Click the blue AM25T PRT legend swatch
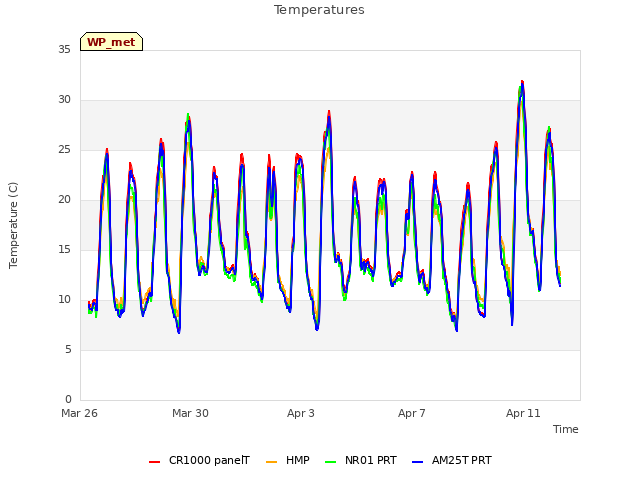Viewport: 640px width, 480px height. tap(418, 462)
